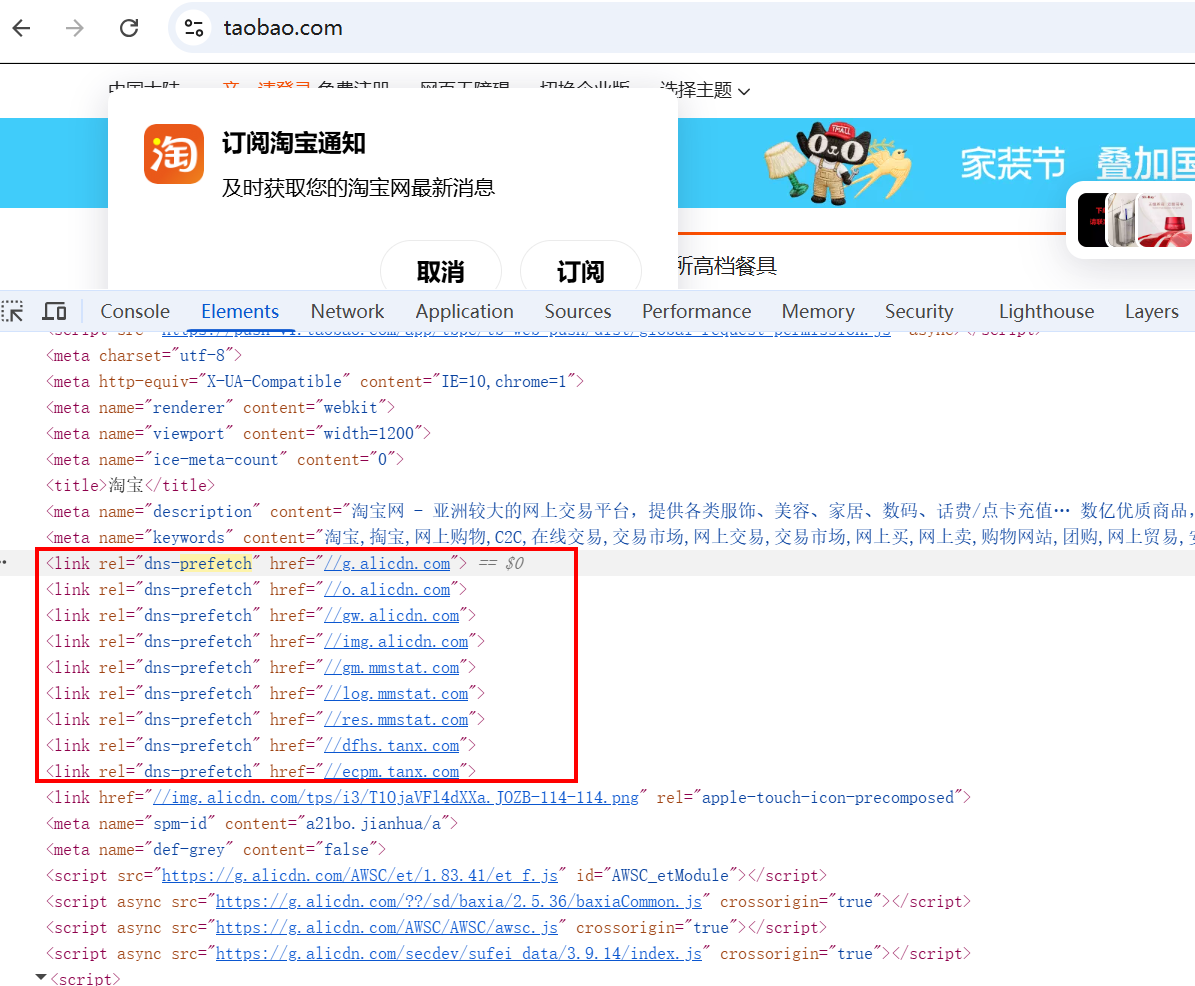Open the Performance tab
The image size is (1195, 986).
(x=697, y=311)
